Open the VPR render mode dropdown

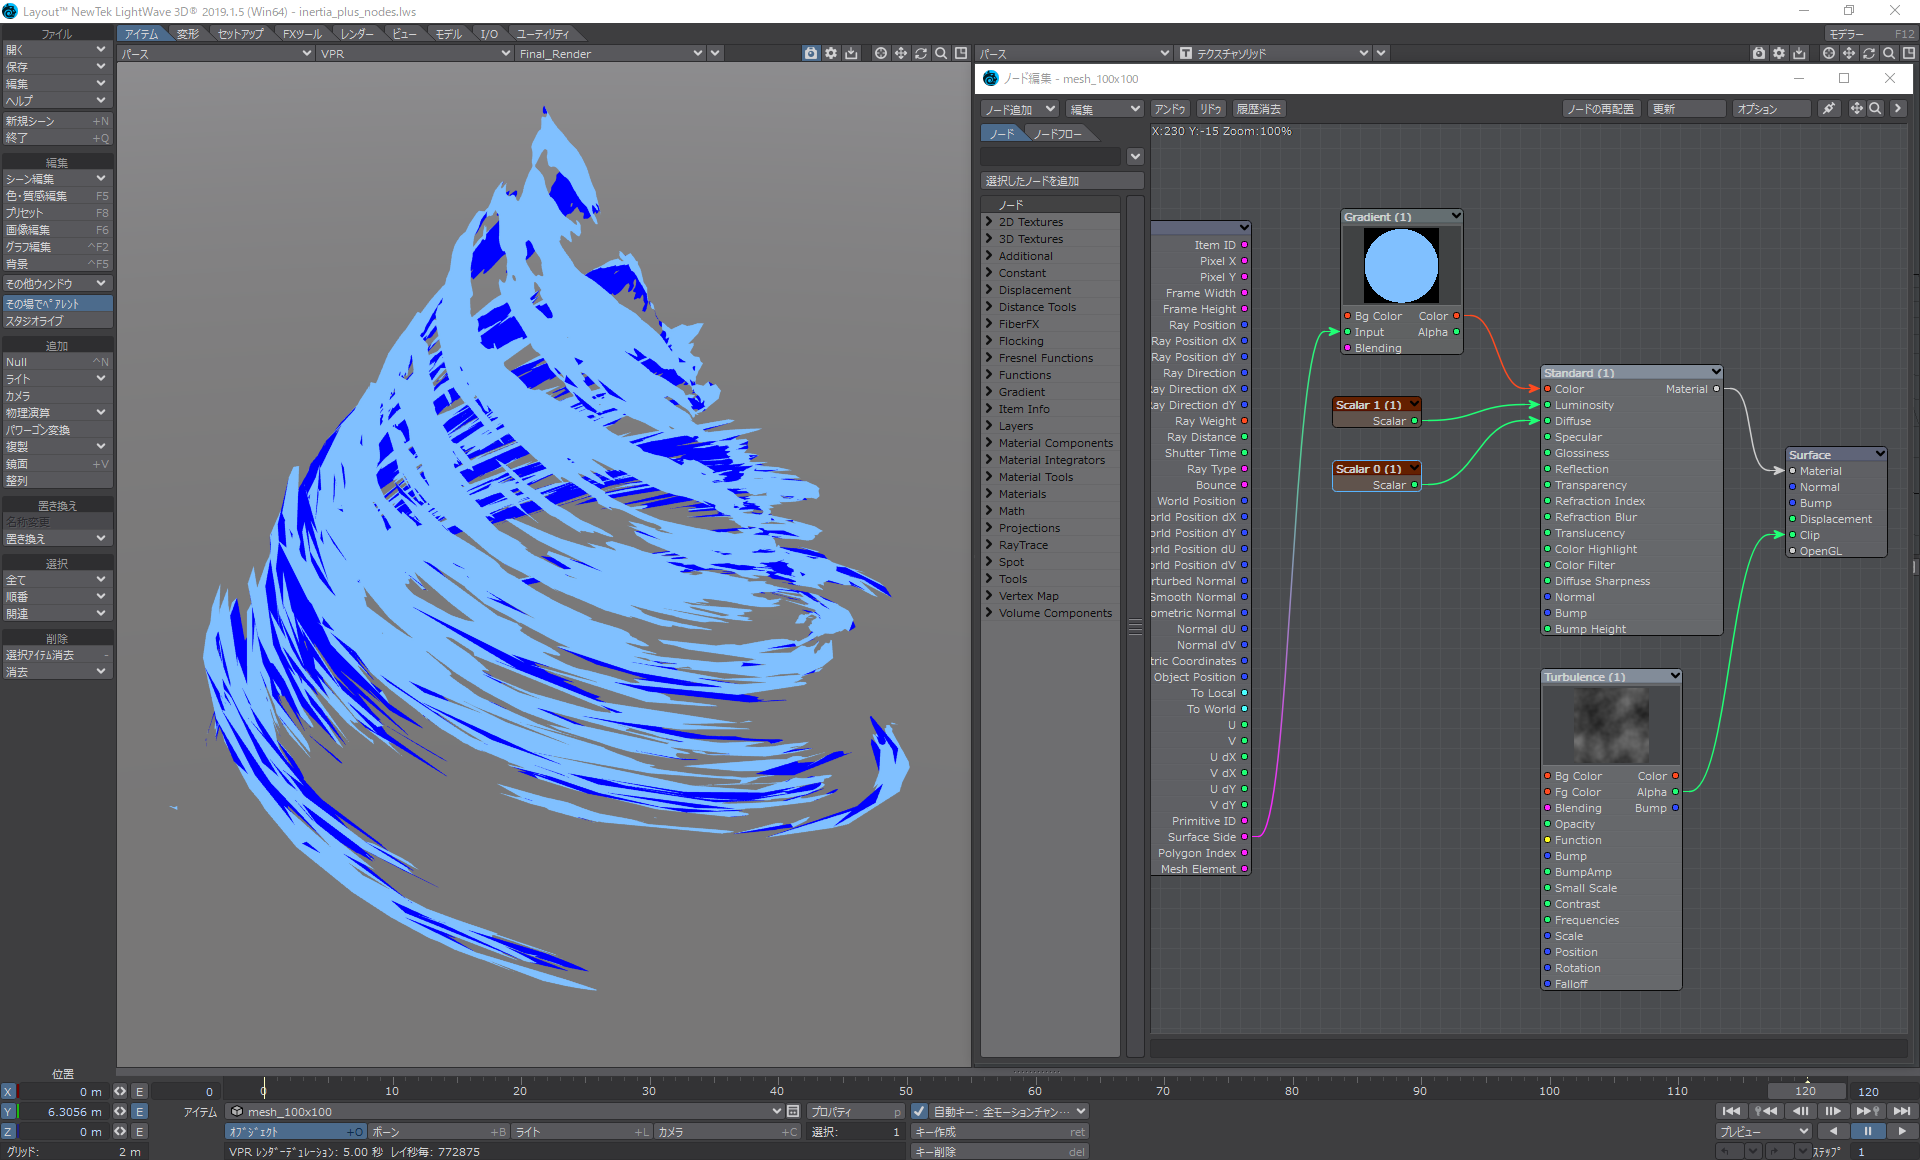(x=415, y=53)
